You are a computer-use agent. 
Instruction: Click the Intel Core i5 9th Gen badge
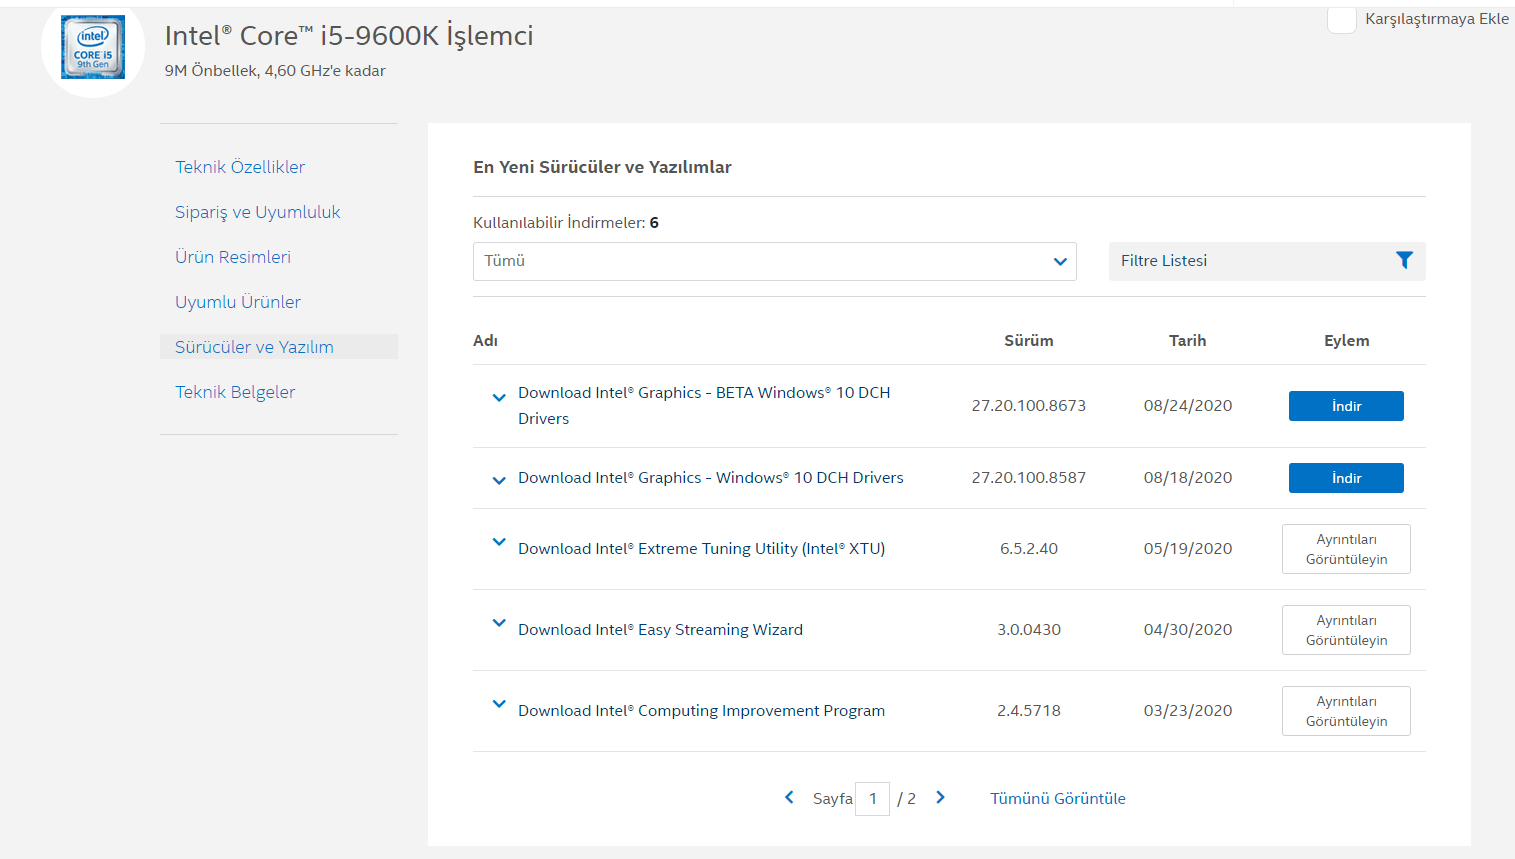pyautogui.click(x=93, y=47)
